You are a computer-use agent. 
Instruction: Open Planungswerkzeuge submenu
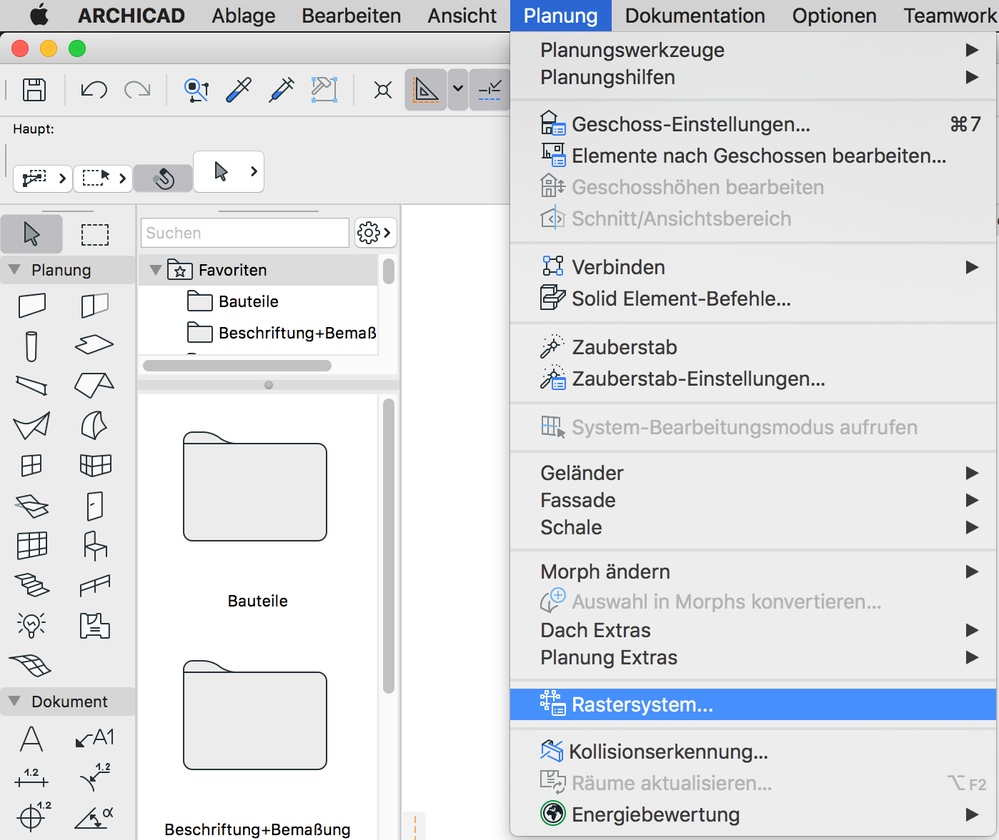point(752,50)
